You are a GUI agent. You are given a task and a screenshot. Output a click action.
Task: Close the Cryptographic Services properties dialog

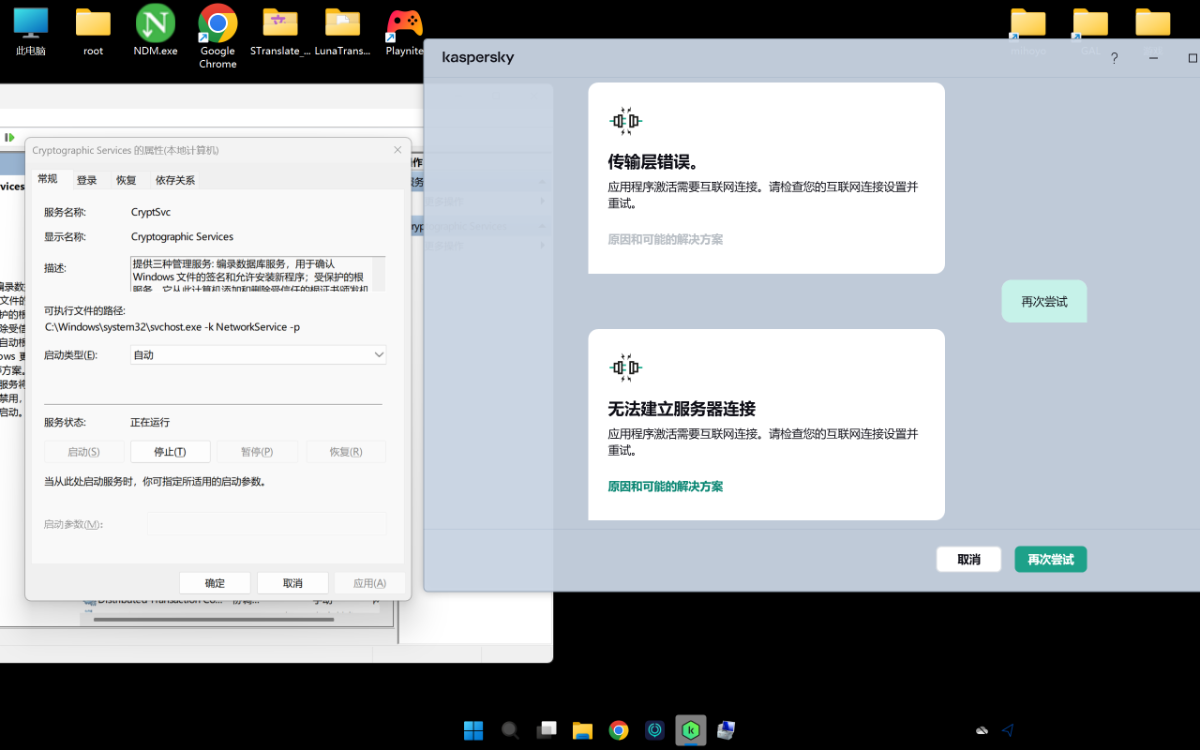[x=397, y=150]
